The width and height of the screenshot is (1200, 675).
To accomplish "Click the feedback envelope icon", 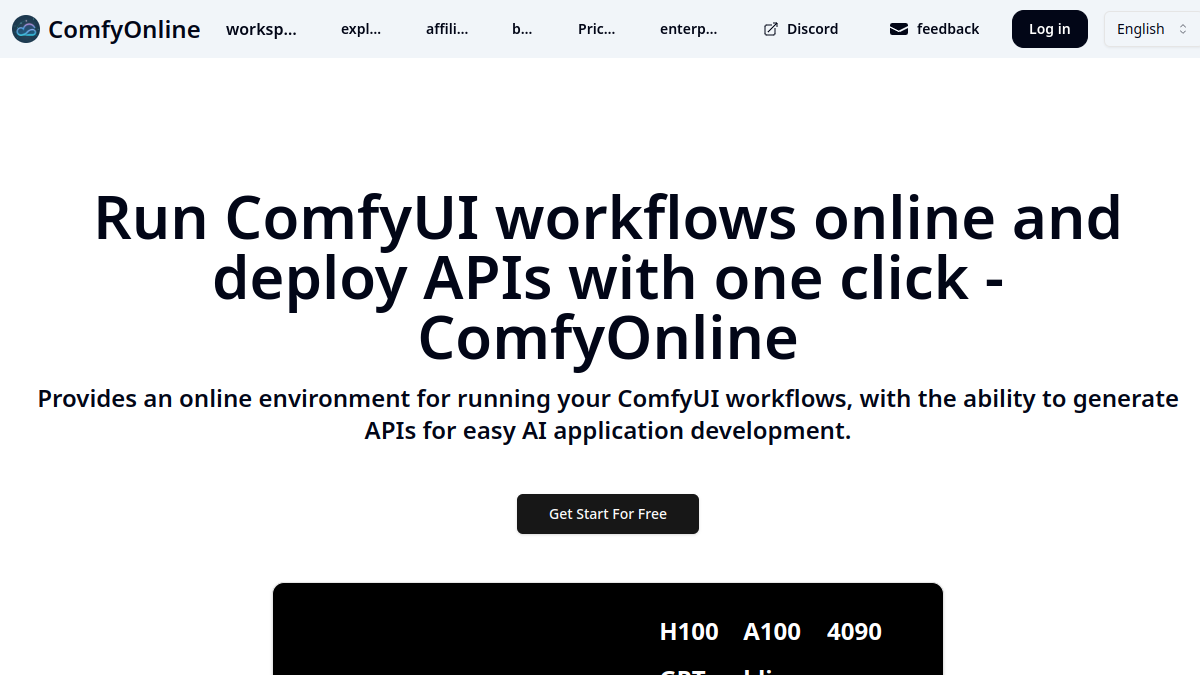I will [898, 29].
